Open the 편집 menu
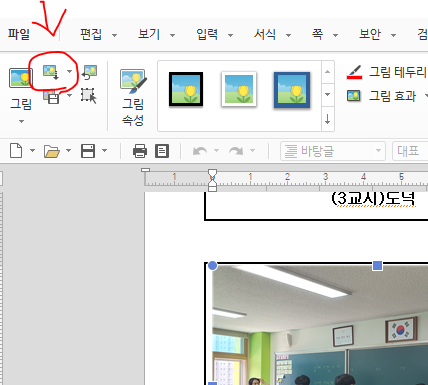Image resolution: width=428 pixels, height=385 pixels. [91, 34]
